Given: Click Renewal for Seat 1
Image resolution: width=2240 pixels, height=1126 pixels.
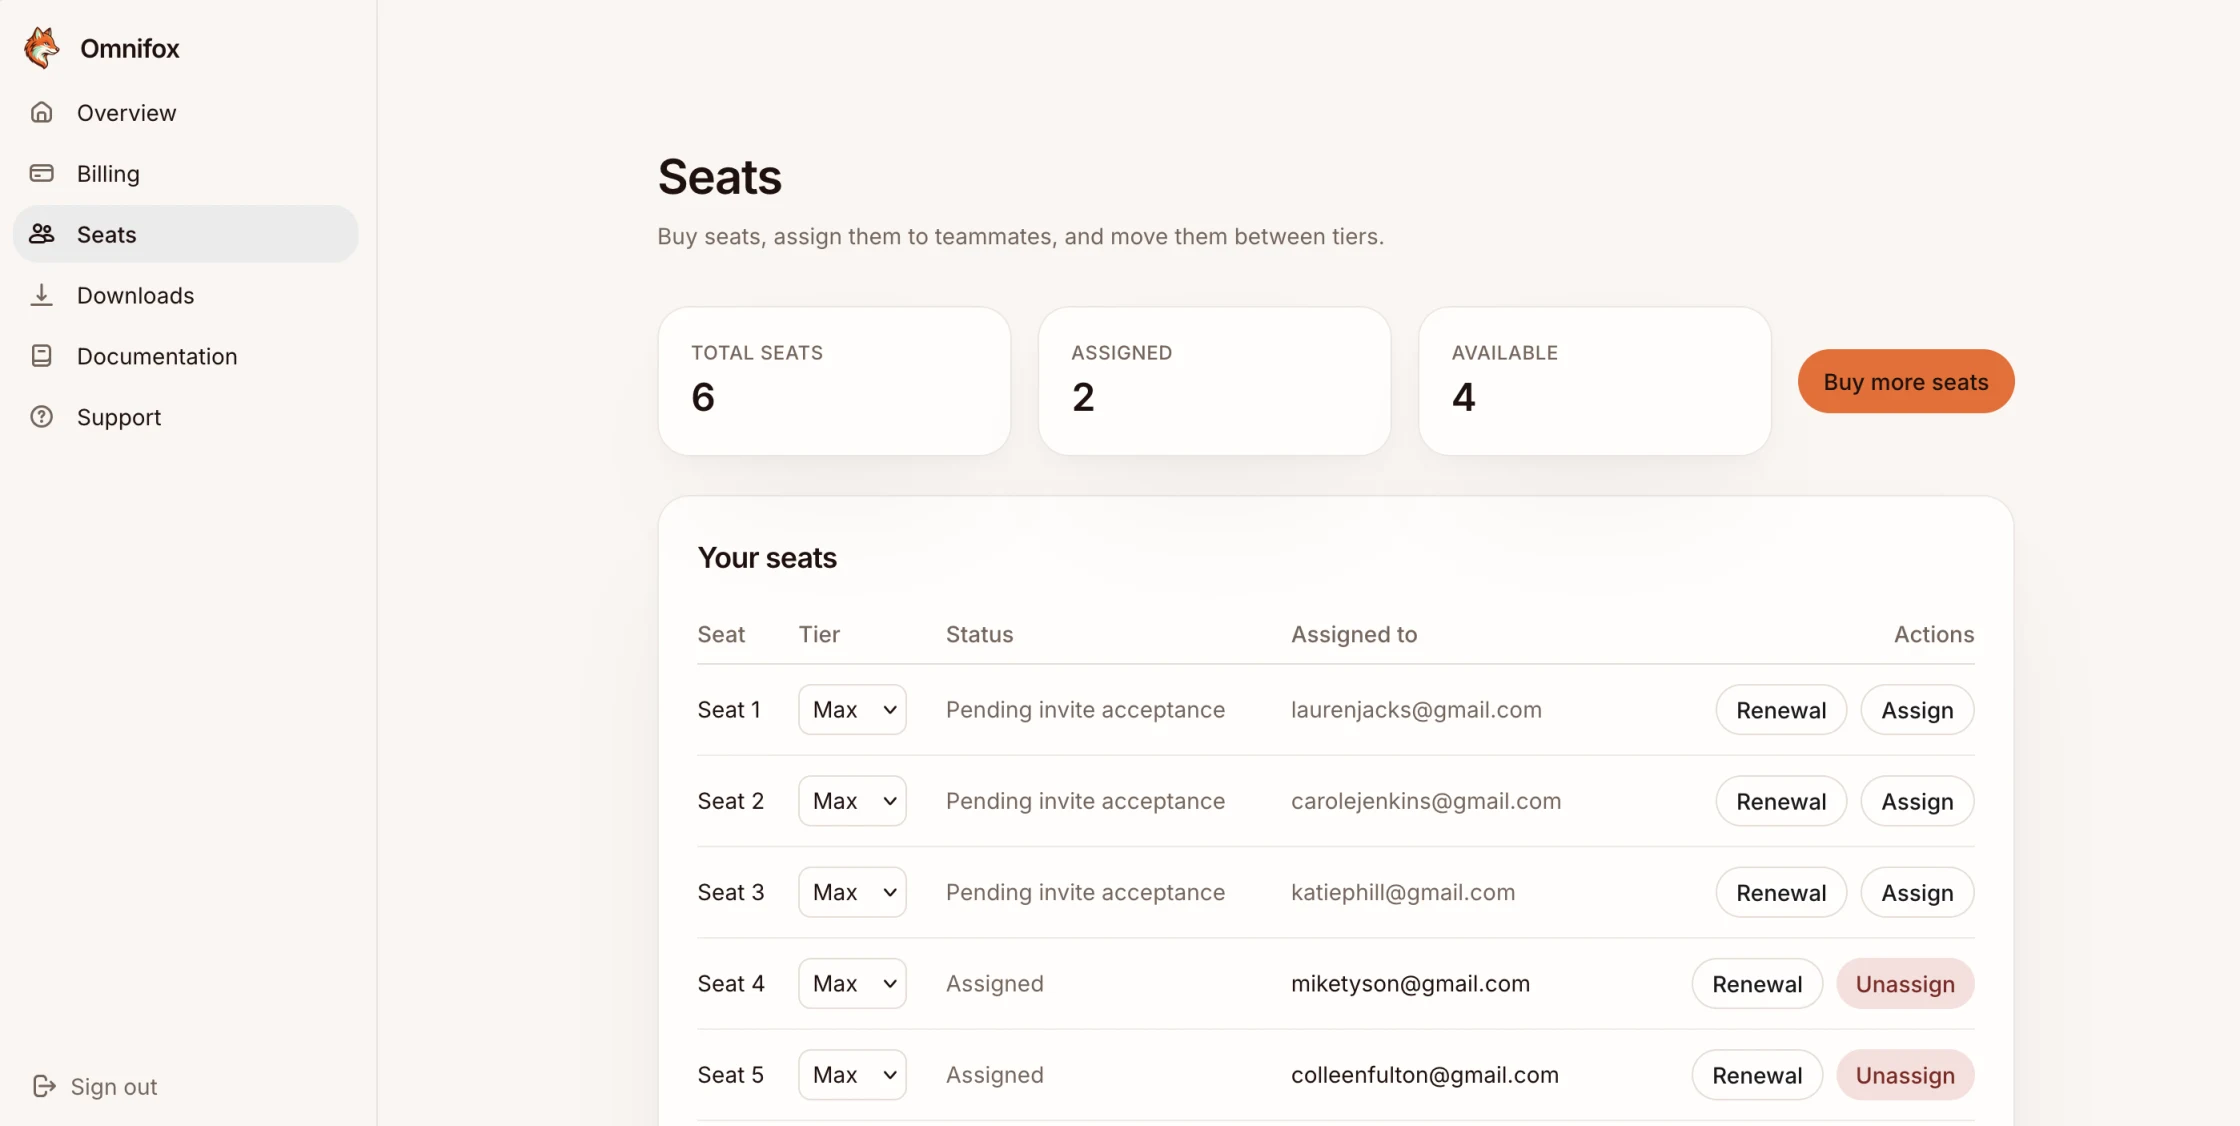Looking at the screenshot, I should coord(1781,709).
